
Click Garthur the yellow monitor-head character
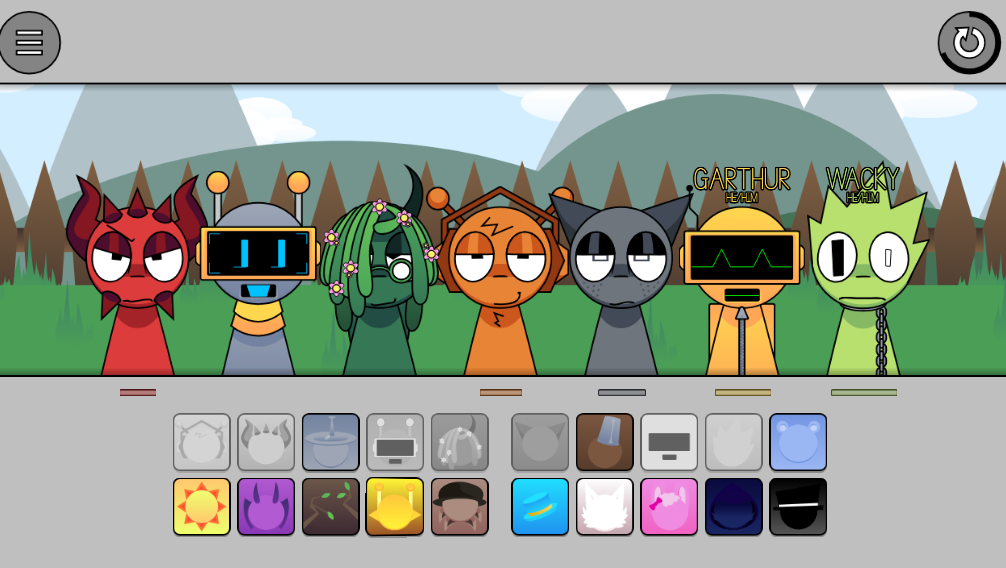pos(742,280)
